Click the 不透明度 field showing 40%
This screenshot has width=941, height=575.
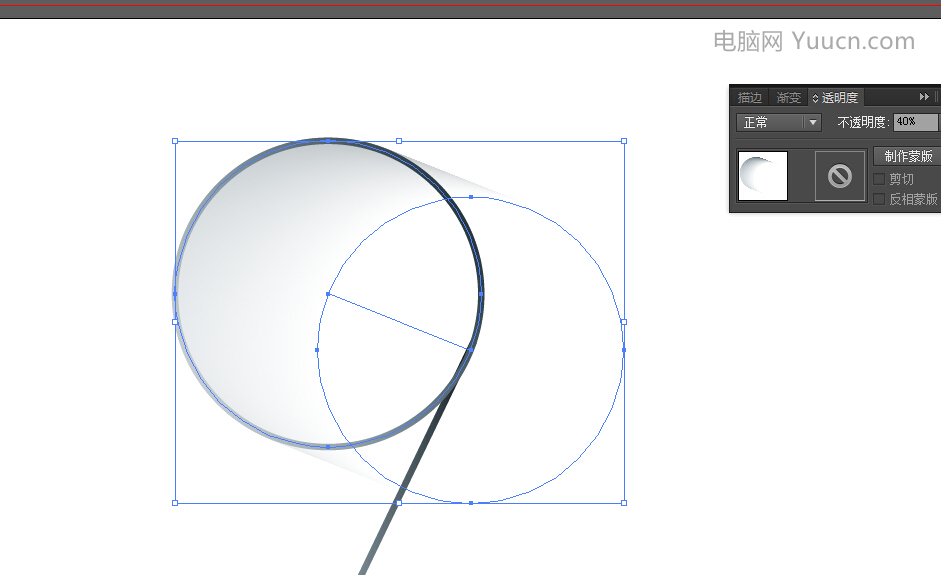pyautogui.click(x=915, y=122)
